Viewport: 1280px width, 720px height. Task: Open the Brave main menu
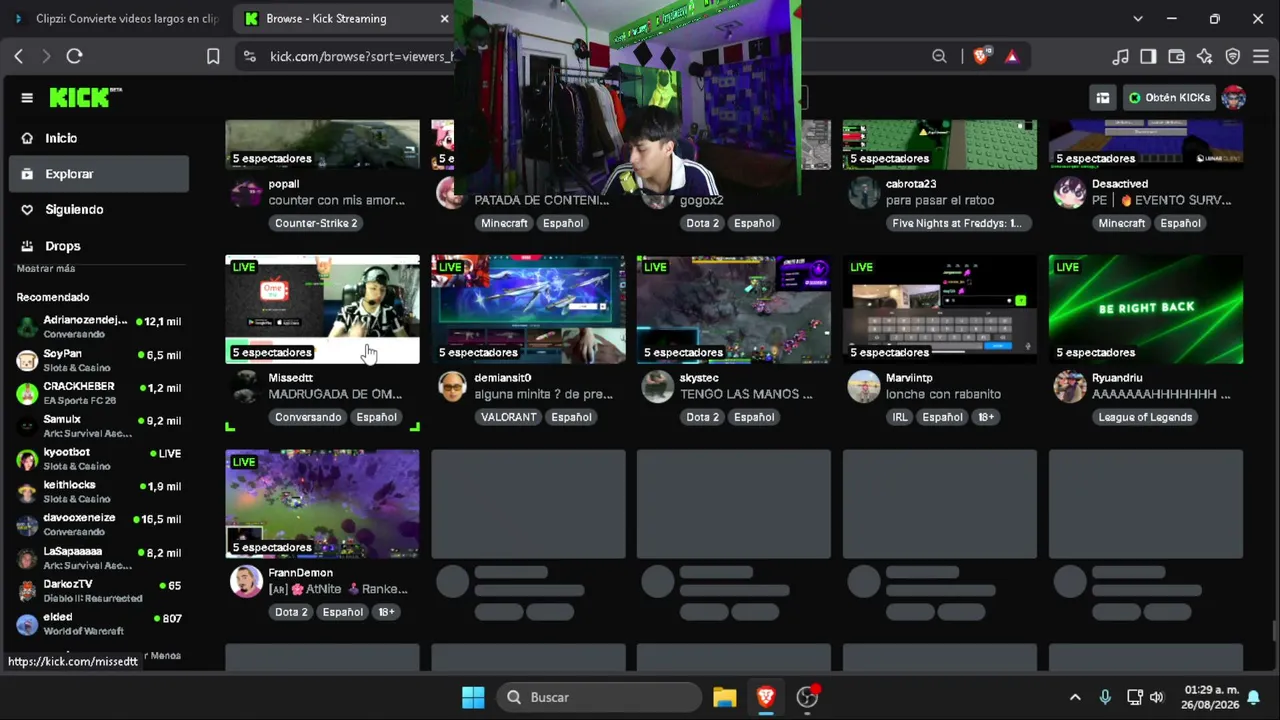pos(1260,57)
